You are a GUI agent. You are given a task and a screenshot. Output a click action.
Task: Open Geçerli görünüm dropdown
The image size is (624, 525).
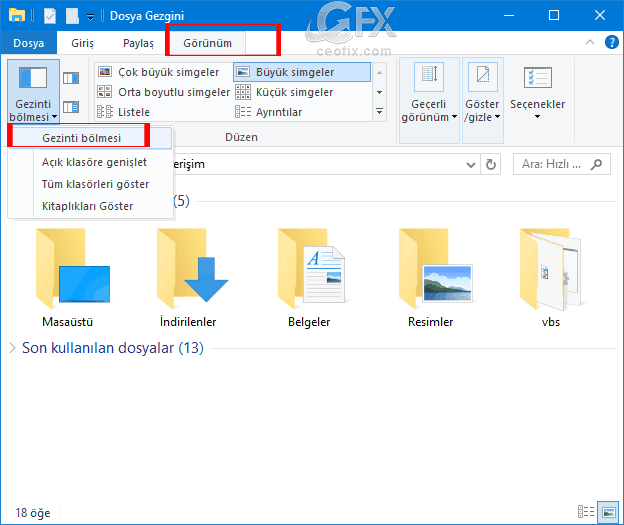[x=429, y=100]
